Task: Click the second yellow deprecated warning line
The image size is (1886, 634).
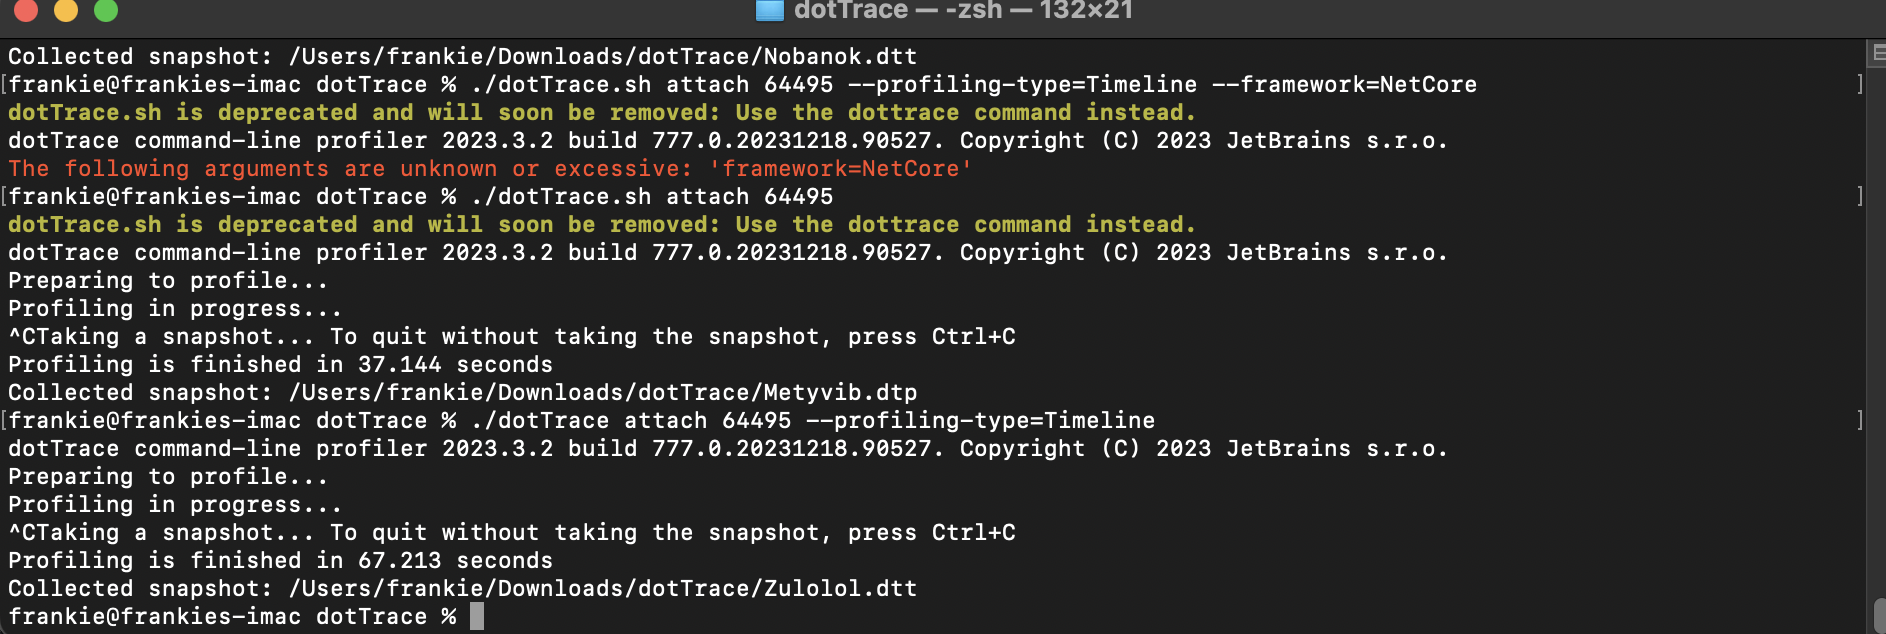Action: (602, 224)
